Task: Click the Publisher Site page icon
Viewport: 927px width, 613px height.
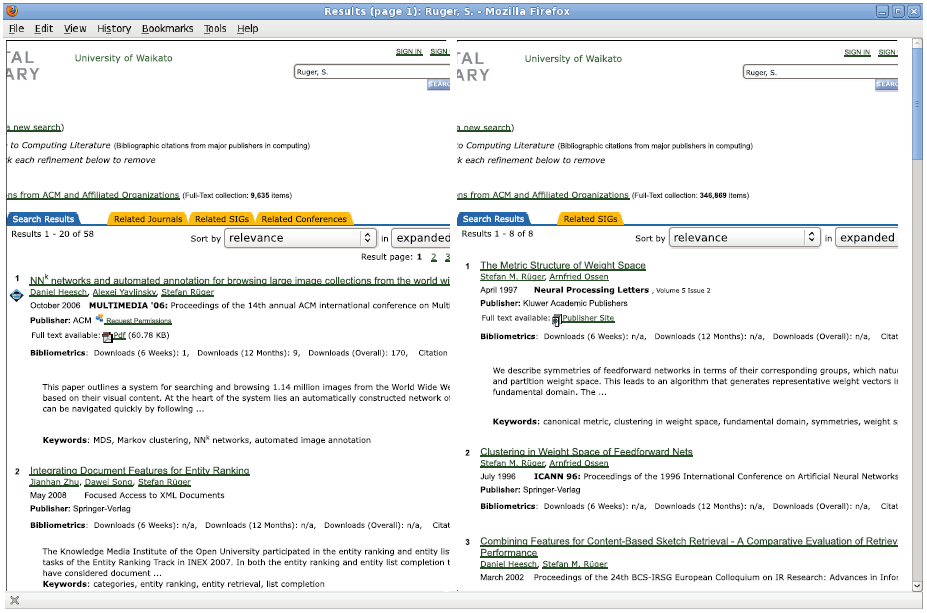Action: 556,320
